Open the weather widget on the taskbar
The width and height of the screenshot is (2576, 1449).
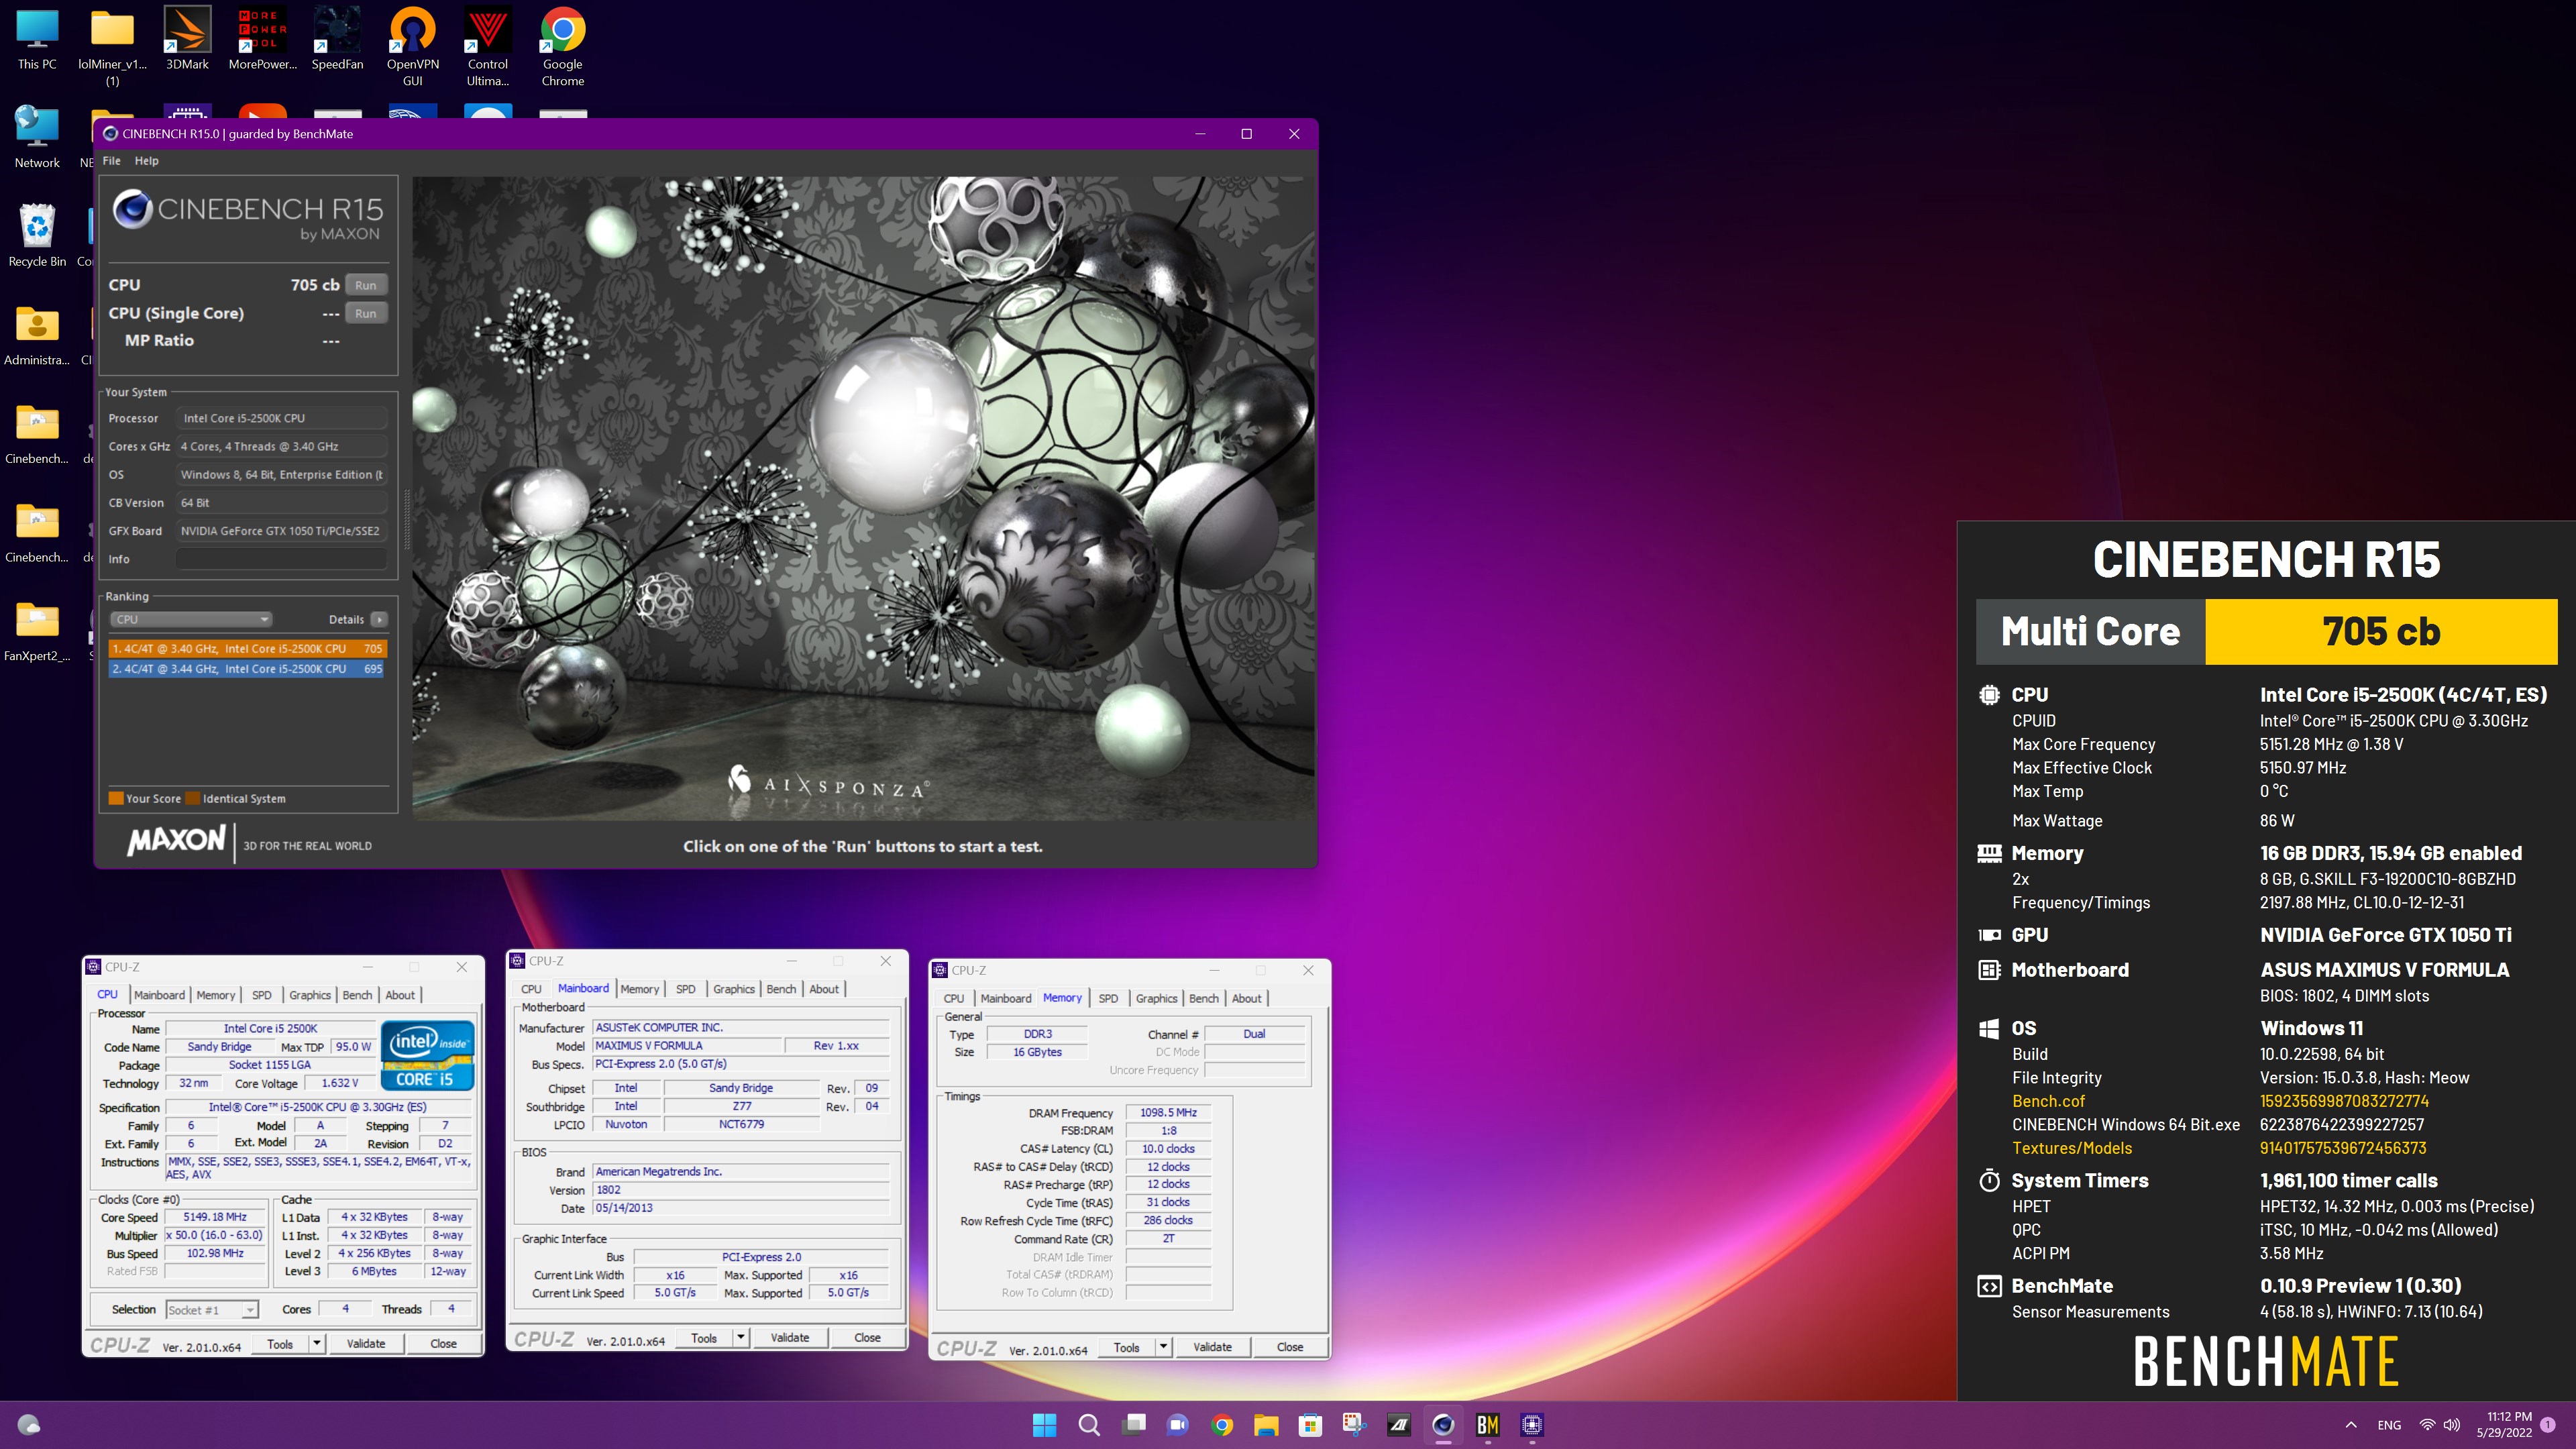click(x=29, y=1424)
